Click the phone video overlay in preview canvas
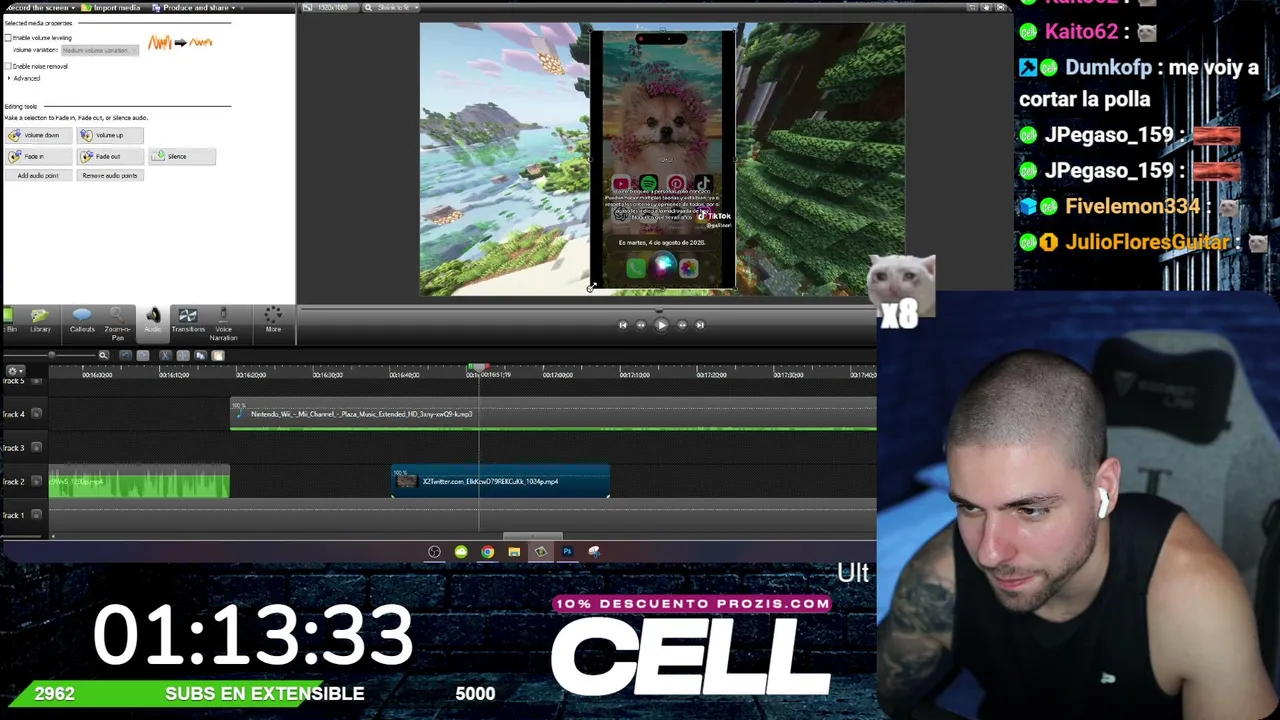Image resolution: width=1280 pixels, height=720 pixels. [x=663, y=160]
